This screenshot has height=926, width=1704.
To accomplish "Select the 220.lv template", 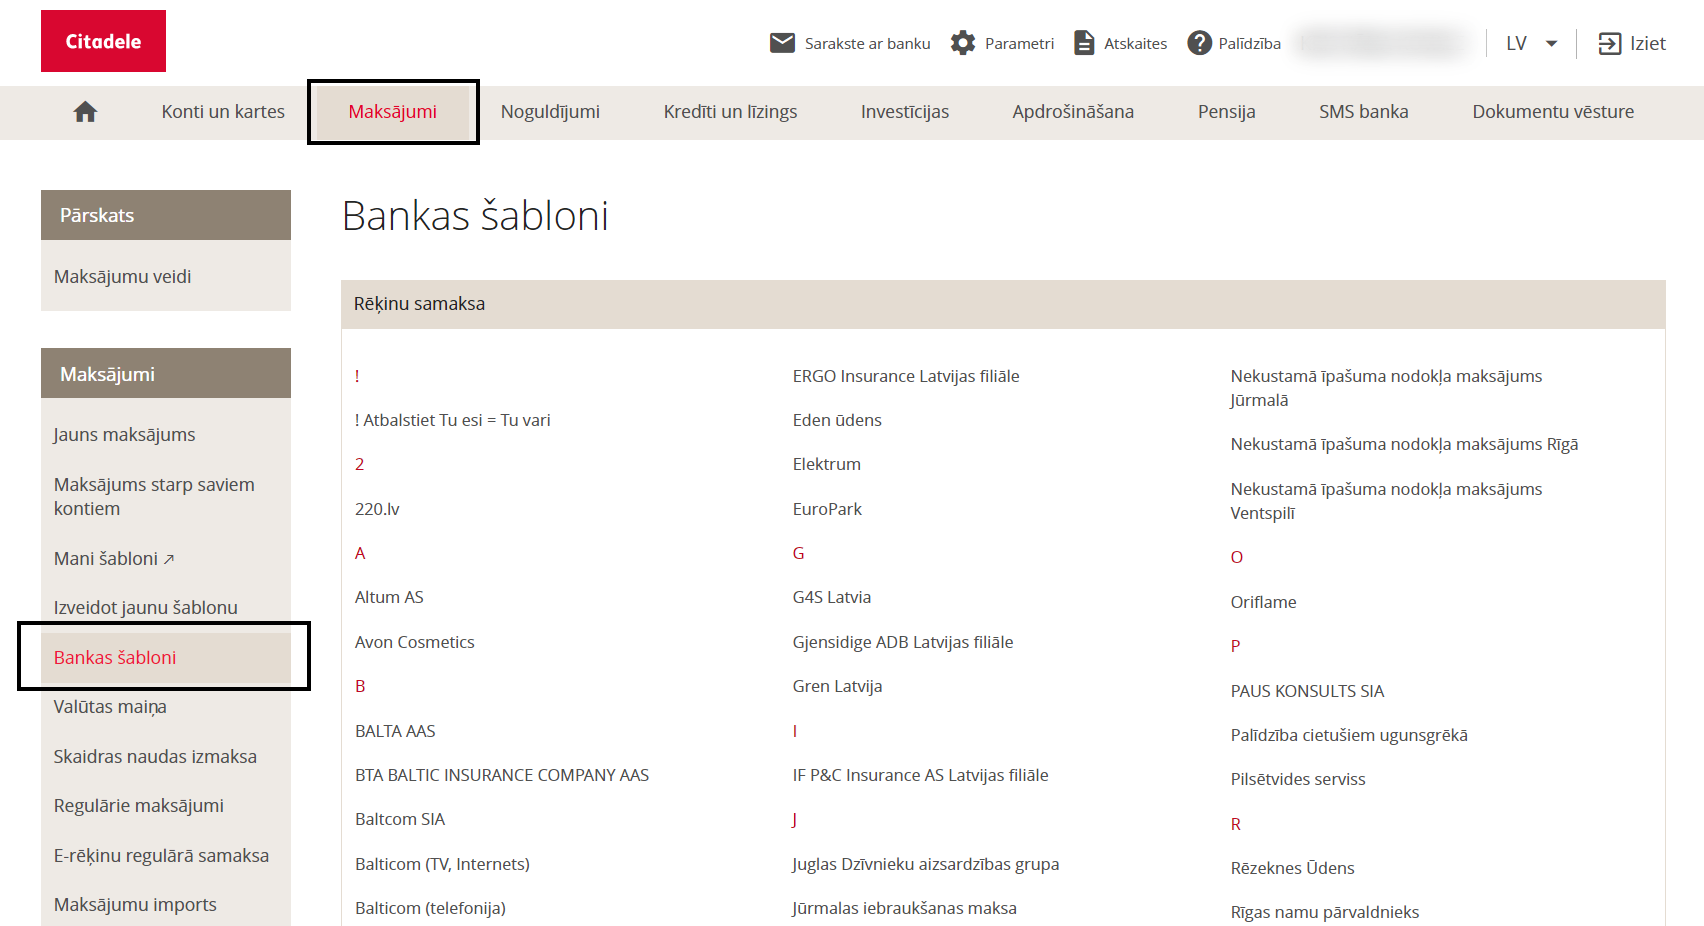I will coord(377,509).
